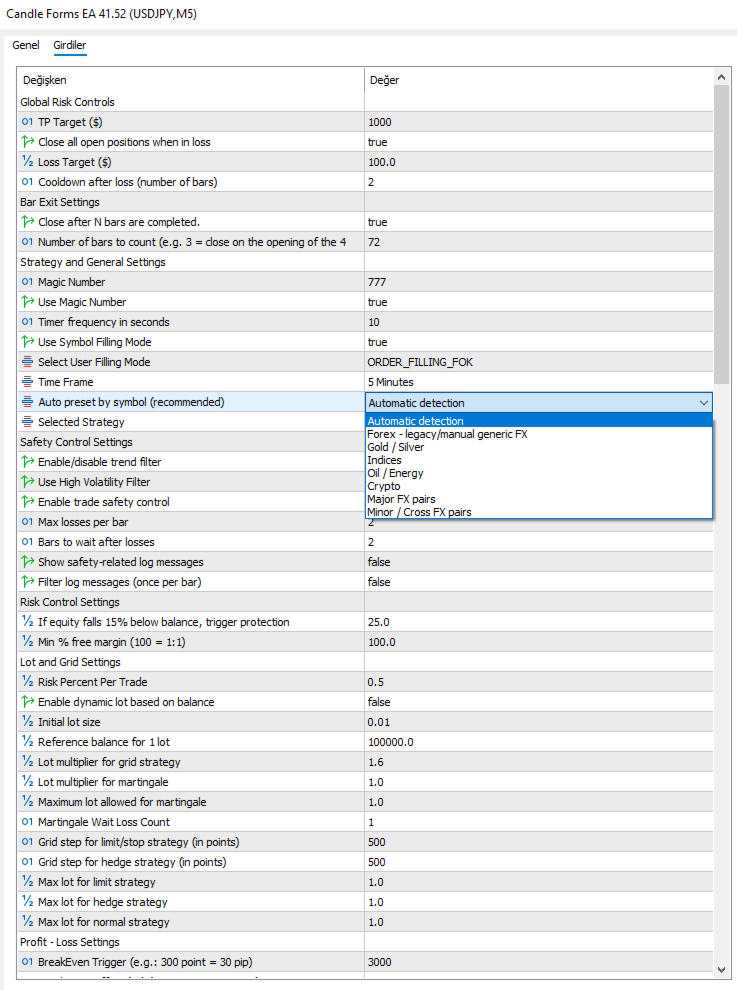Switch to the Genel tab
The image size is (737, 990).
26,45
